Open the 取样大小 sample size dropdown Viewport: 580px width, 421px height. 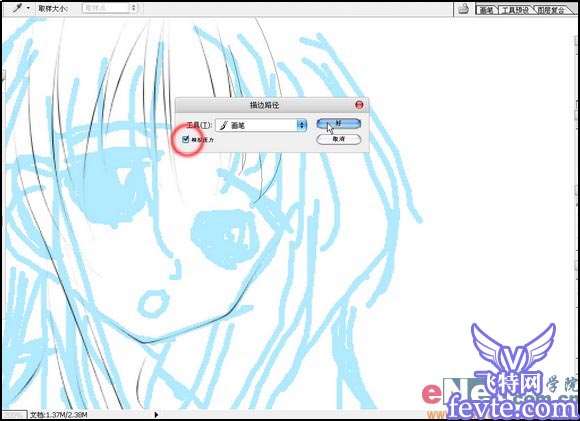tap(109, 8)
